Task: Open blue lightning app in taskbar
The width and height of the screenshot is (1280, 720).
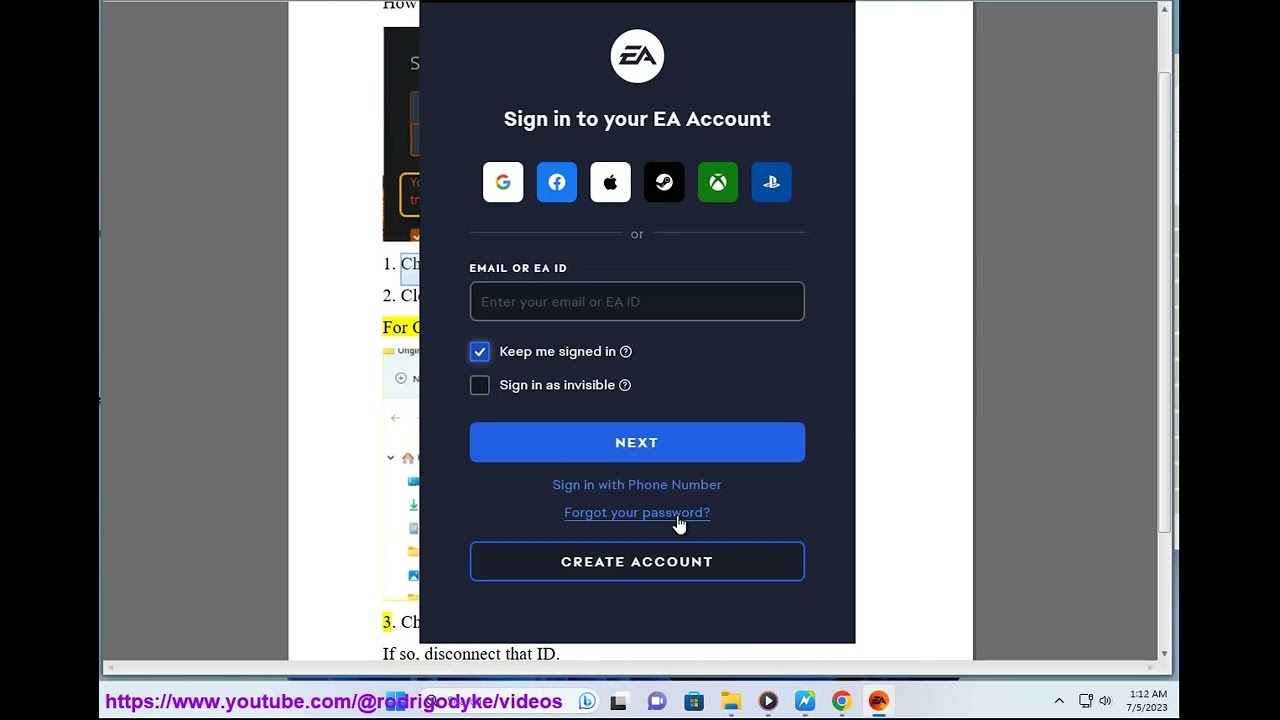Action: 805,701
